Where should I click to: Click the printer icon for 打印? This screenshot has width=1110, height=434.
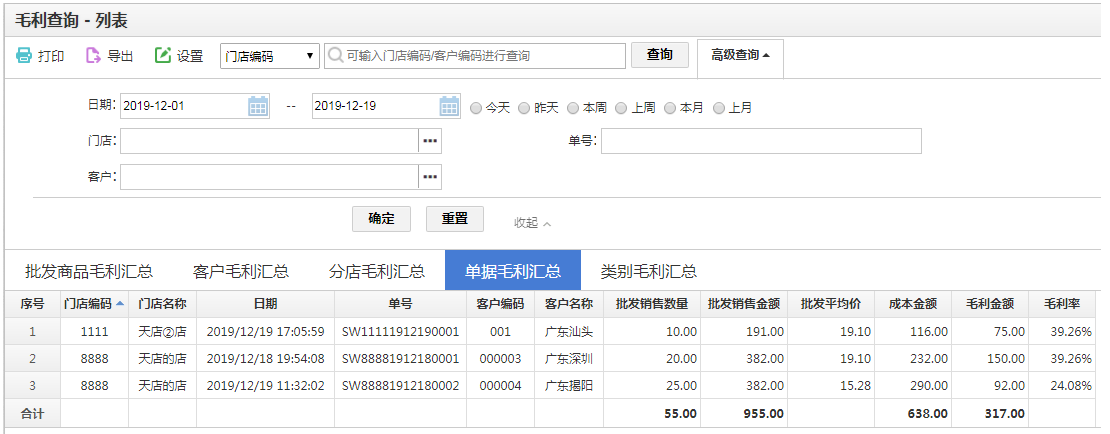click(x=23, y=55)
